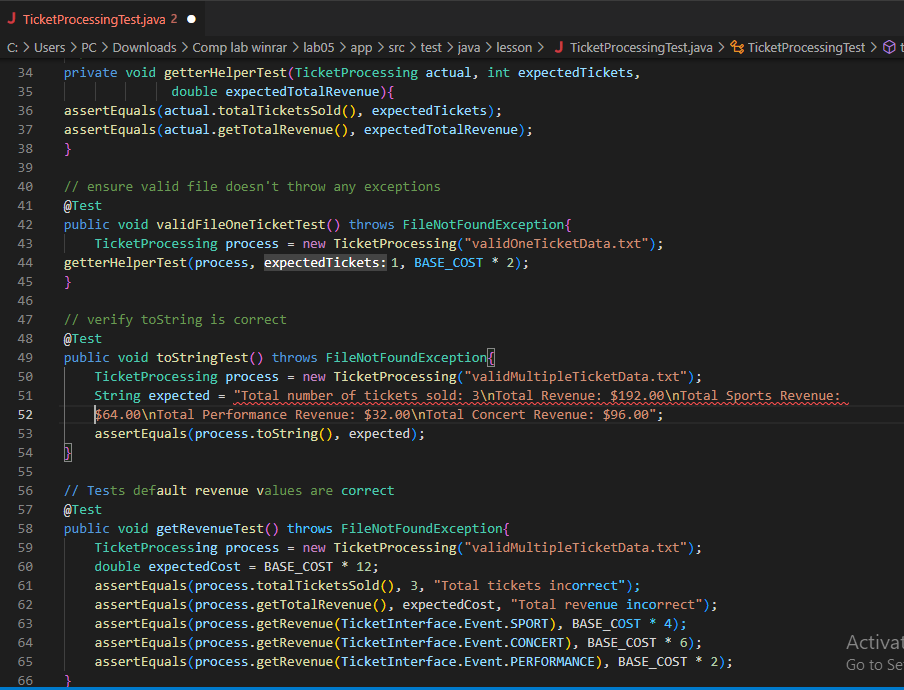Click BASE_COST on line 44
The width and height of the screenshot is (904, 690).
(449, 263)
